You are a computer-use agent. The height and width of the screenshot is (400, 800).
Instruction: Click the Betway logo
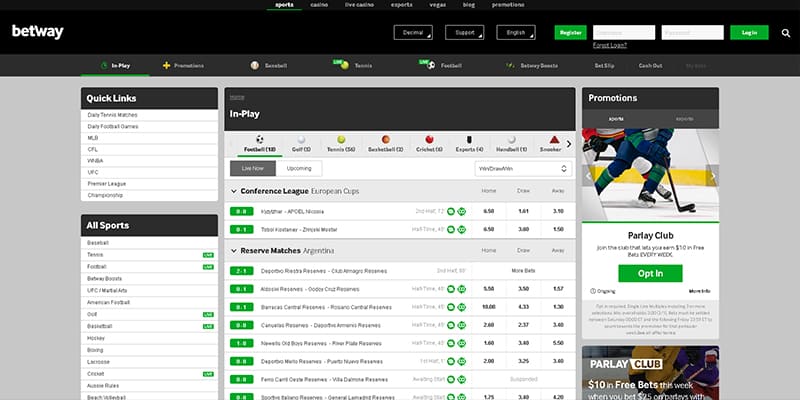(x=38, y=32)
